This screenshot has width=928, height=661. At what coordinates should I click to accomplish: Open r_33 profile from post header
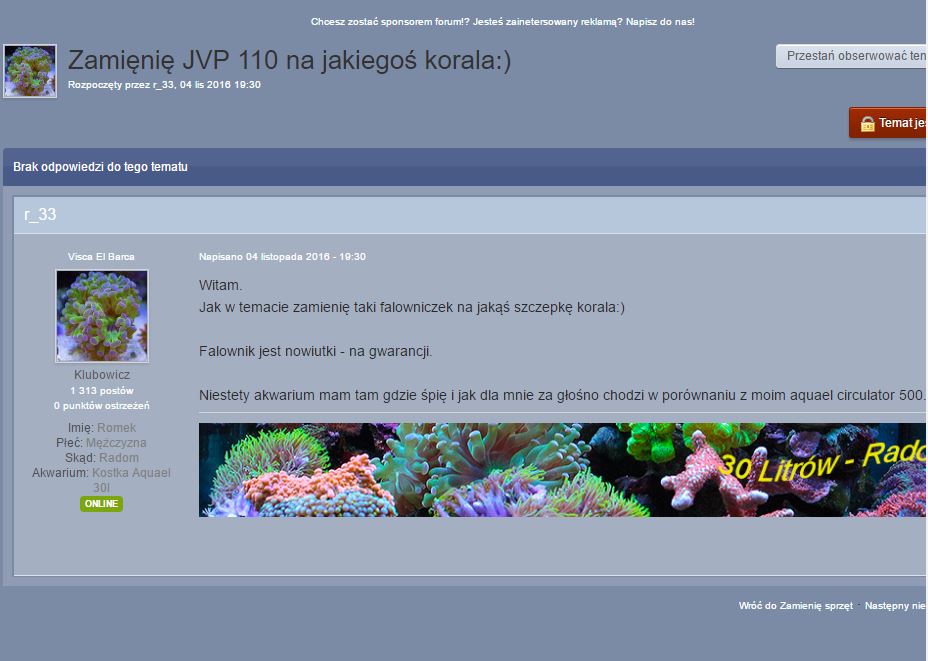pyautogui.click(x=40, y=215)
